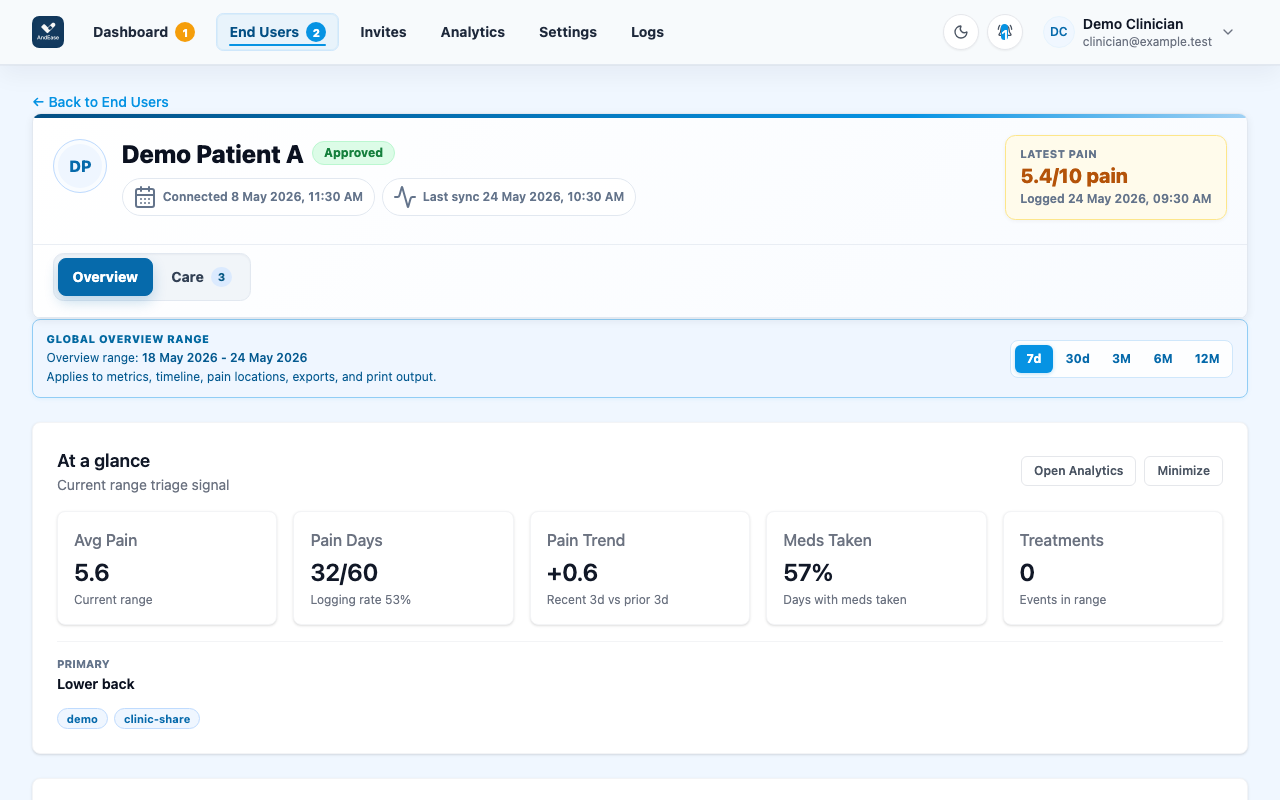Toggle dark mode moon icon

coord(961,32)
